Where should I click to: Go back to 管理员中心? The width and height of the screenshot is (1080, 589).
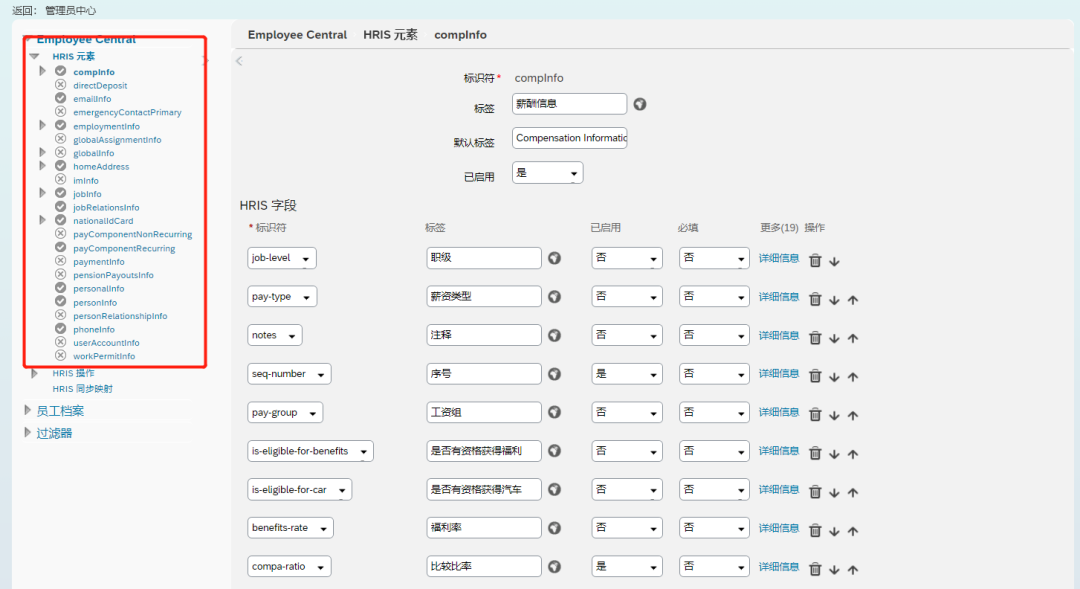pyautogui.click(x=70, y=10)
